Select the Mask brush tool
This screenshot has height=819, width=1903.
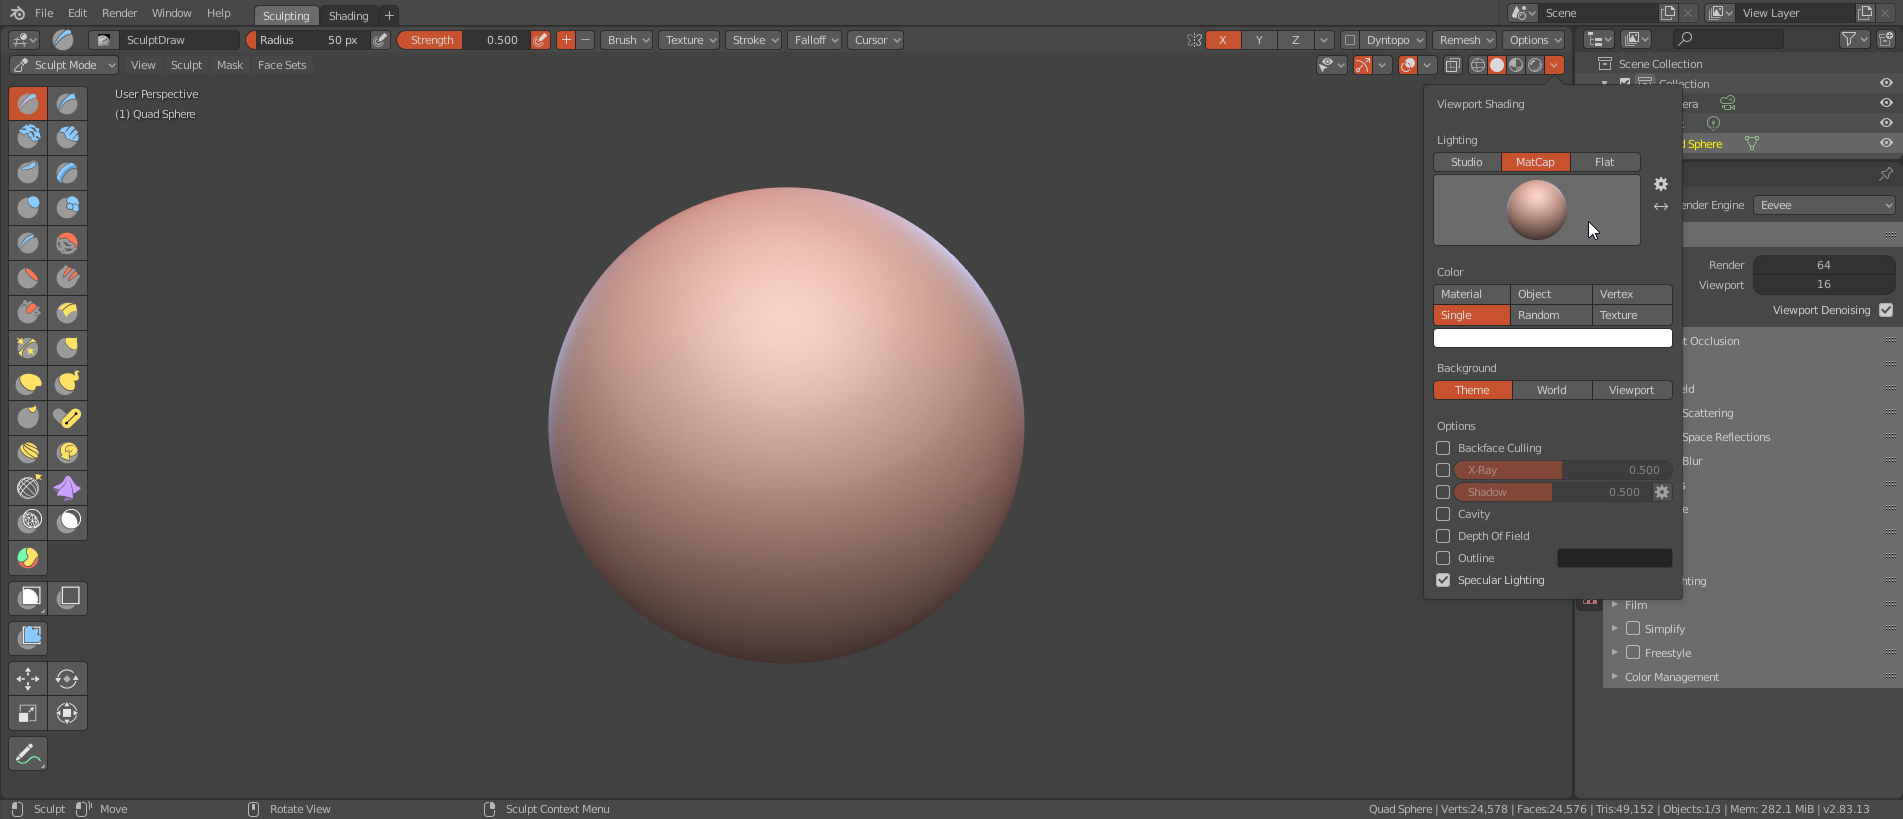coord(67,521)
